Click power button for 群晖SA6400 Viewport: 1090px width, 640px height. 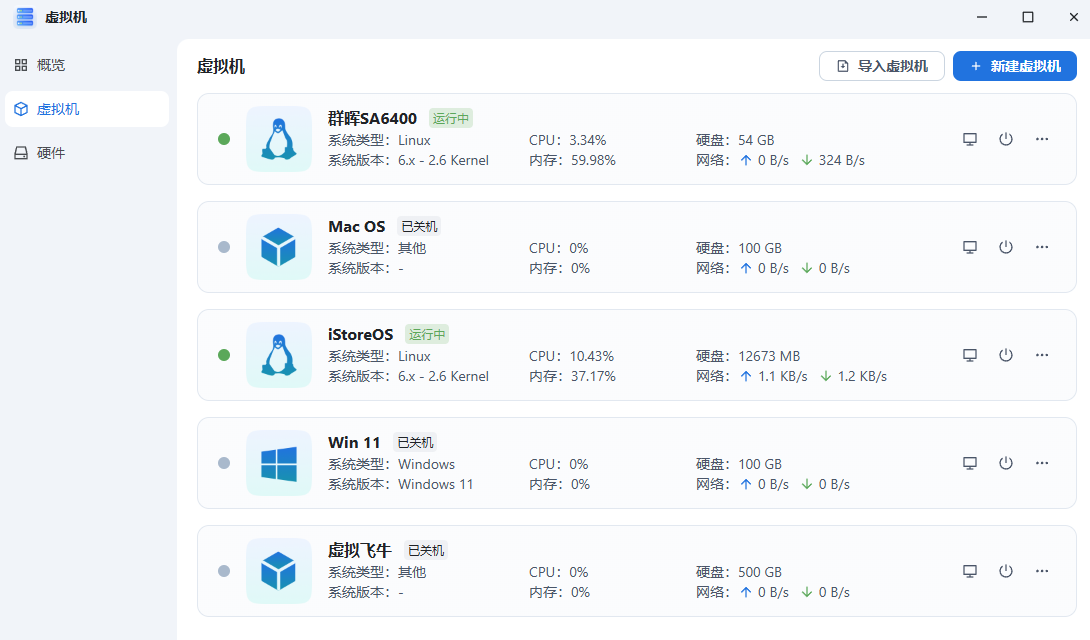(x=1006, y=139)
